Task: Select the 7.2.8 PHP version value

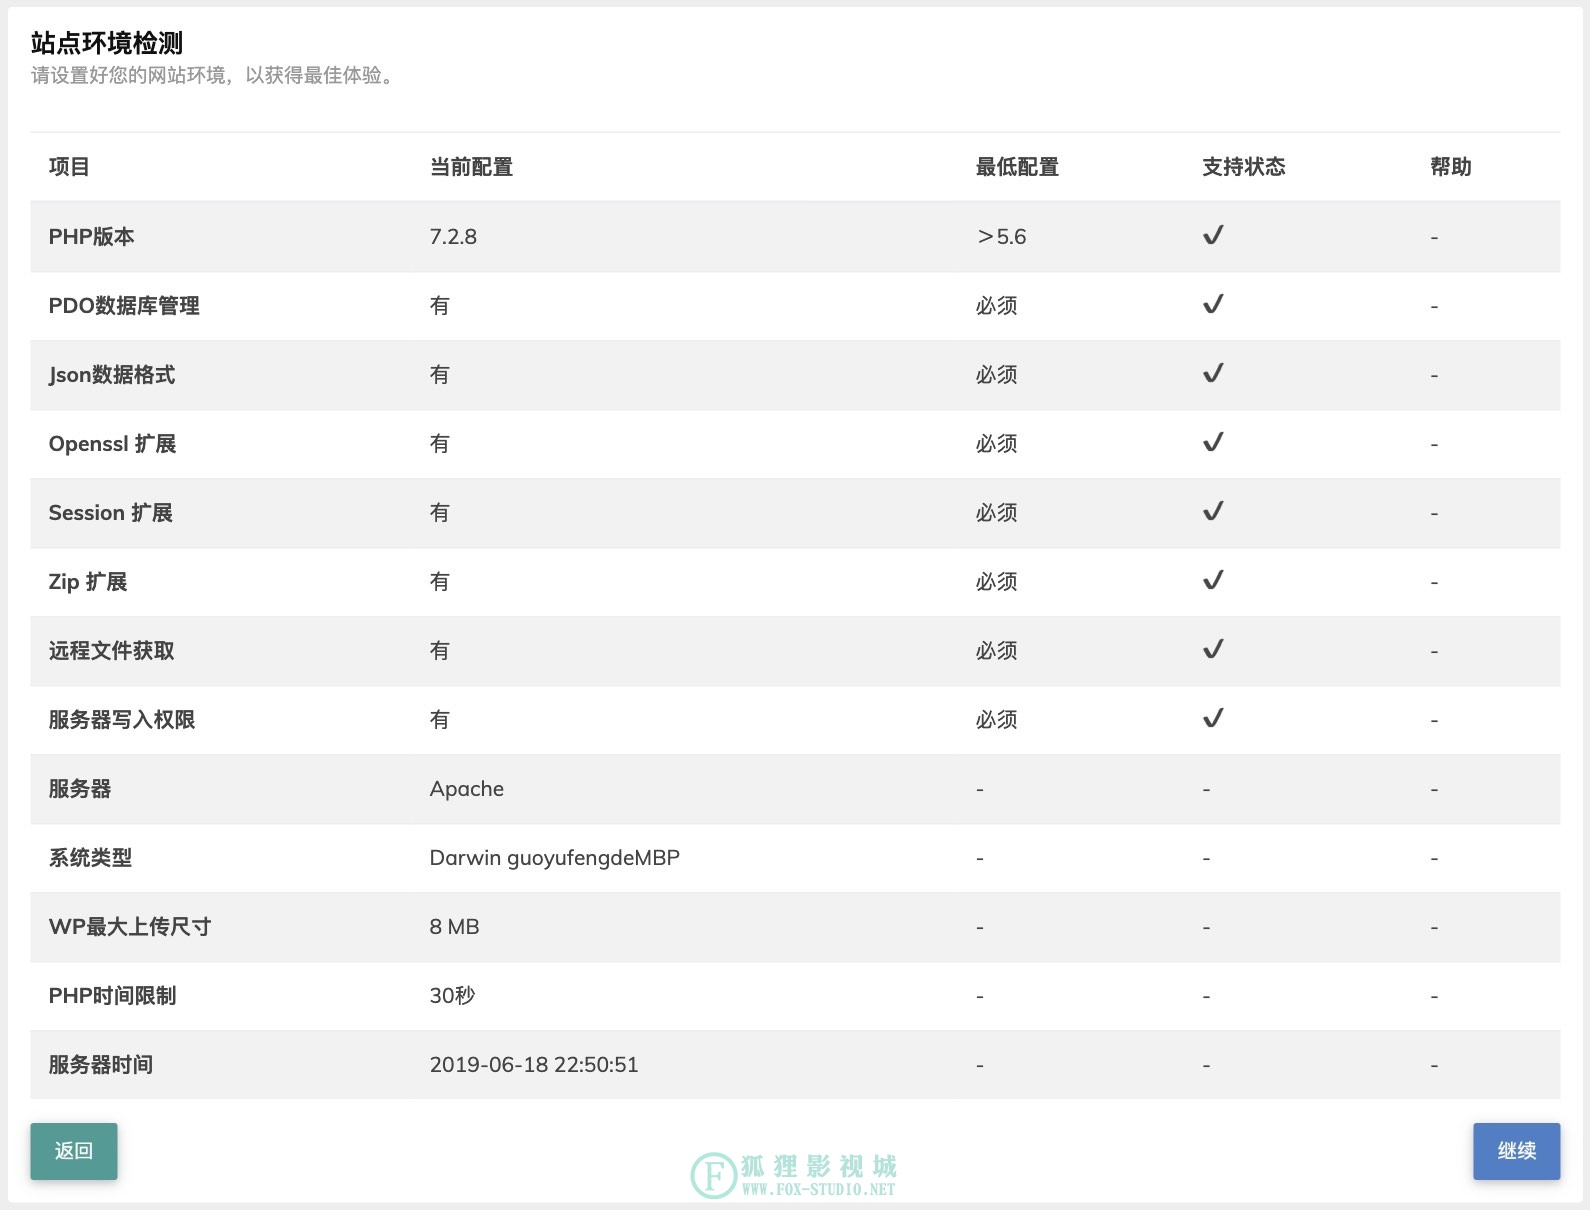Action: [453, 237]
